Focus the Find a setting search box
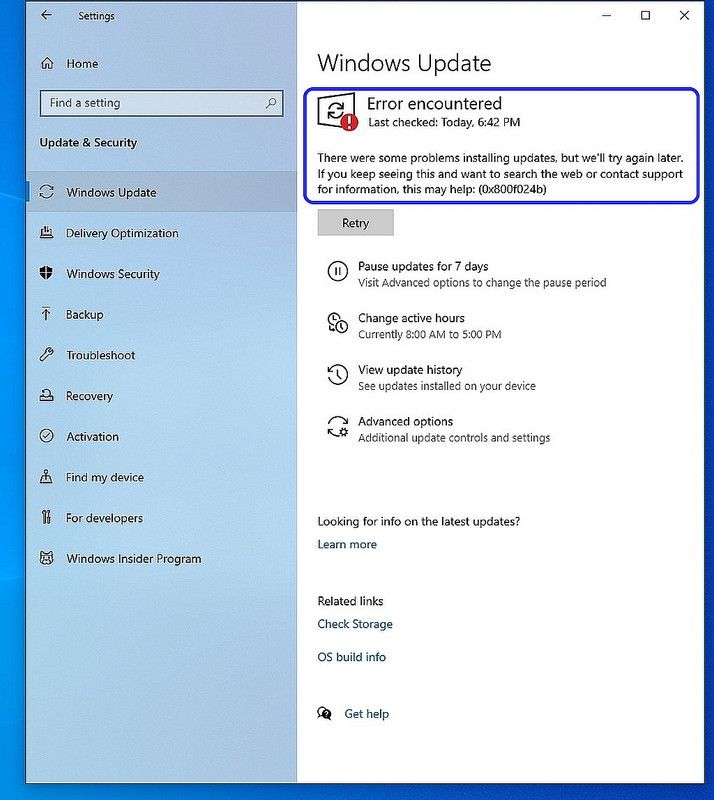This screenshot has height=800, width=714. (161, 103)
